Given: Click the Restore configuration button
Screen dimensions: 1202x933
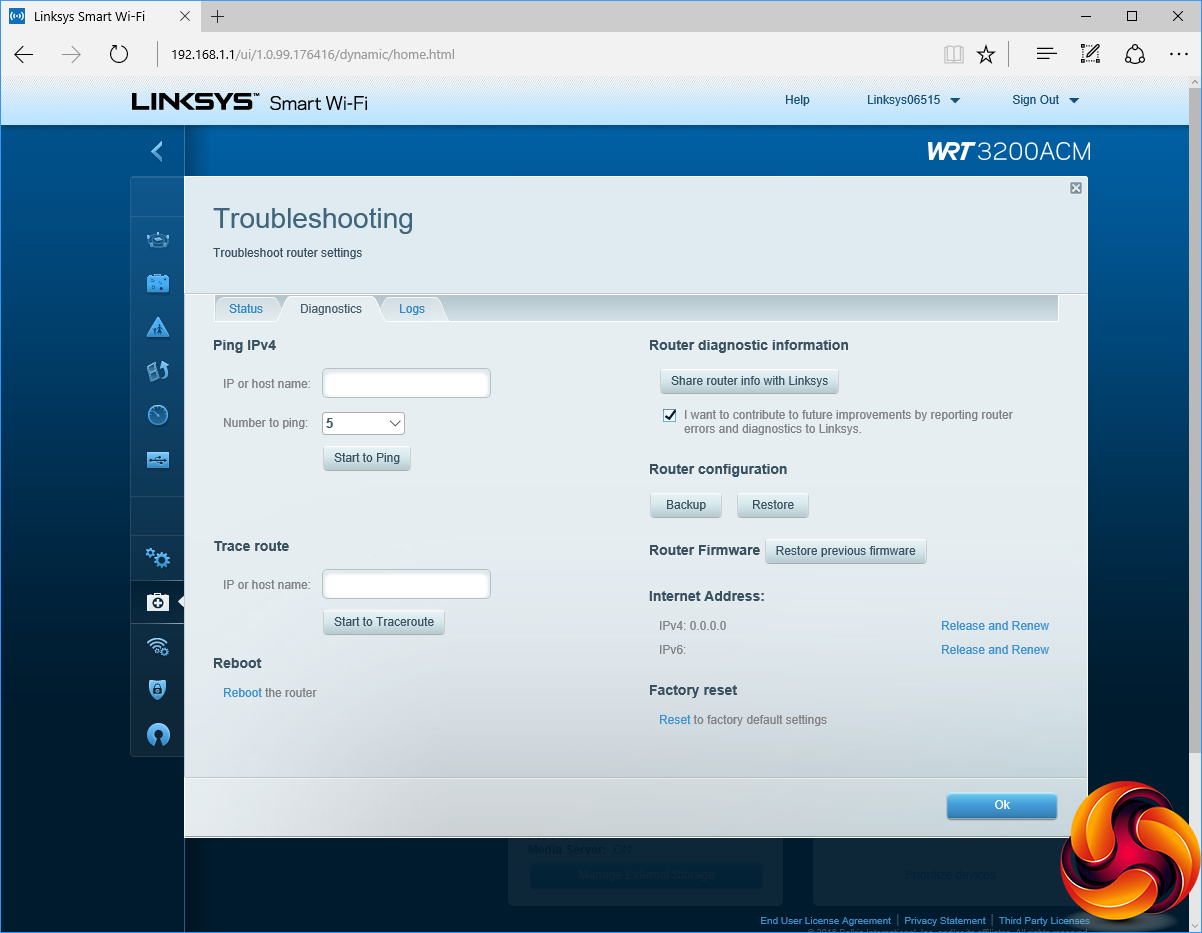Looking at the screenshot, I should tap(773, 505).
